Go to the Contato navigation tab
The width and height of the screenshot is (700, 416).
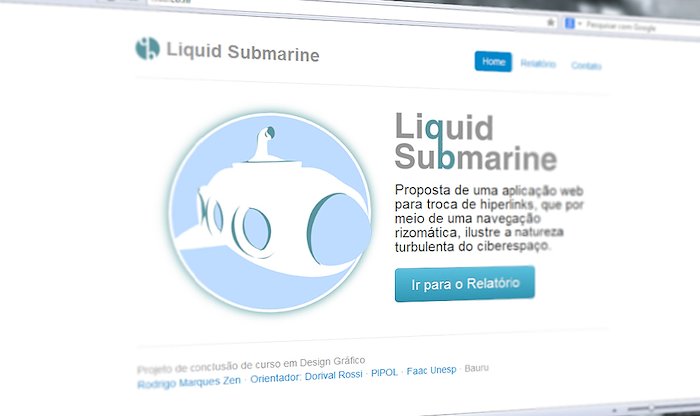[586, 66]
